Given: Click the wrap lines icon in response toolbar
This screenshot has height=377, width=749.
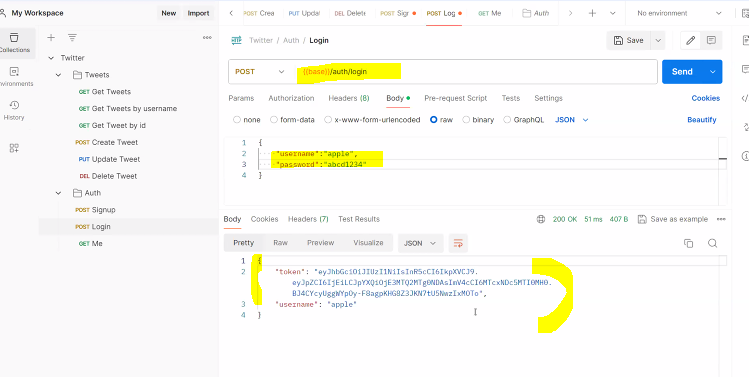Looking at the screenshot, I should (458, 243).
